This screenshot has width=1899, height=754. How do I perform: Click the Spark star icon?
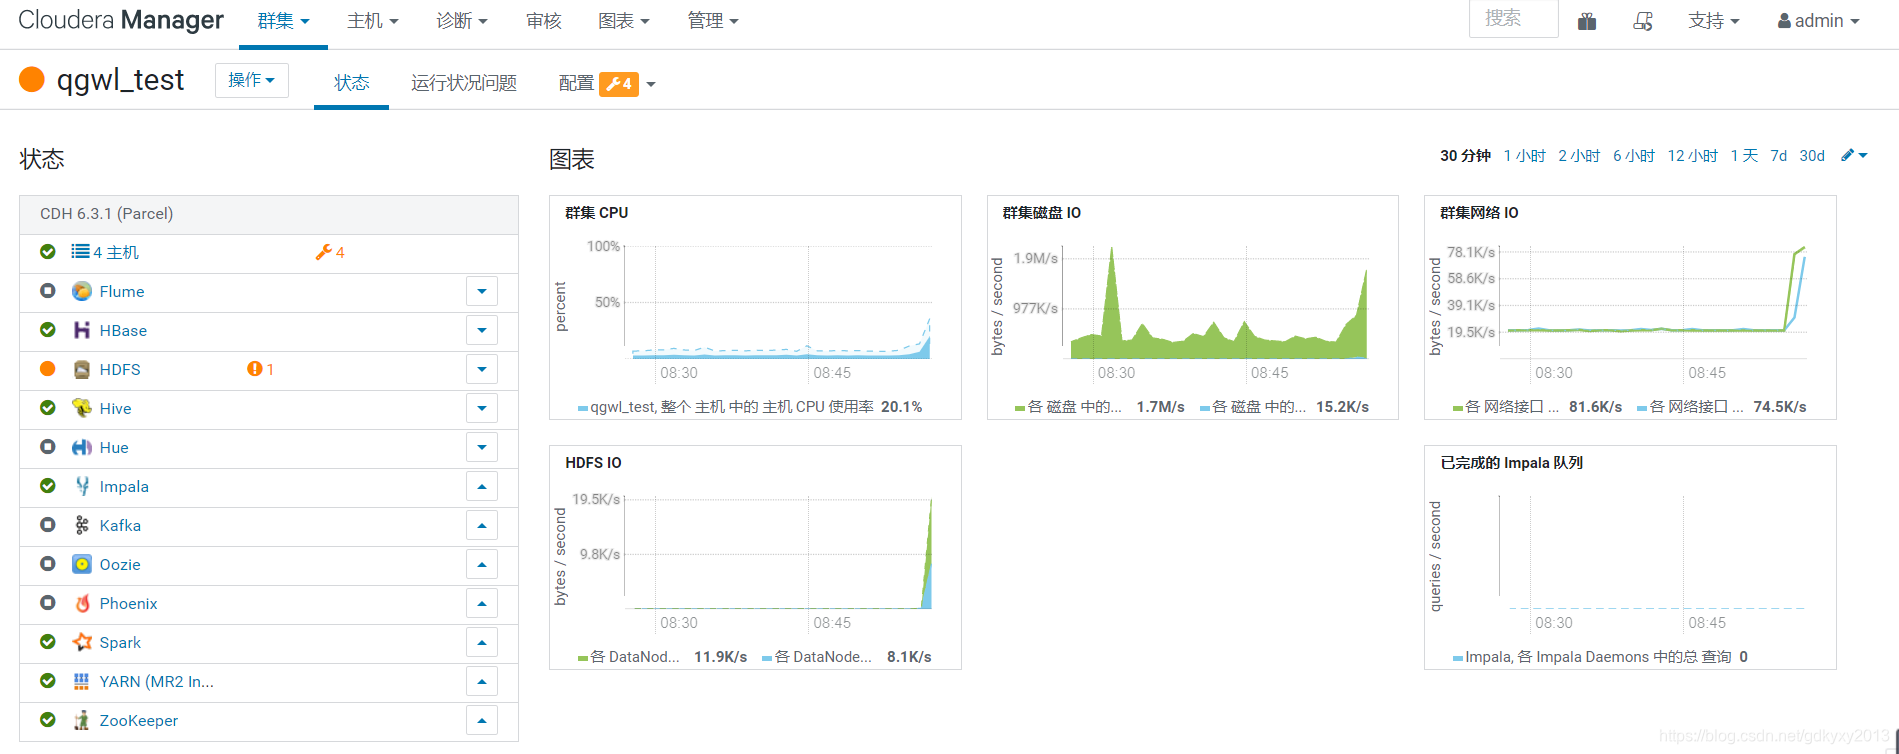(82, 642)
